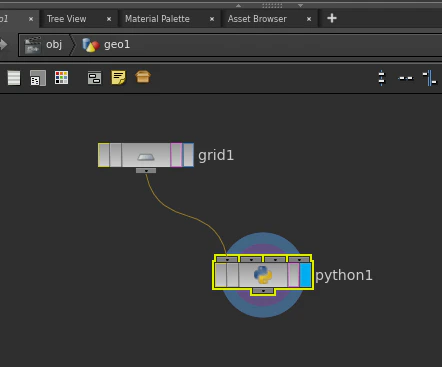Viewport: 442px width, 367px height.
Task: Click the layout connected nodes icon
Action: click(429, 78)
